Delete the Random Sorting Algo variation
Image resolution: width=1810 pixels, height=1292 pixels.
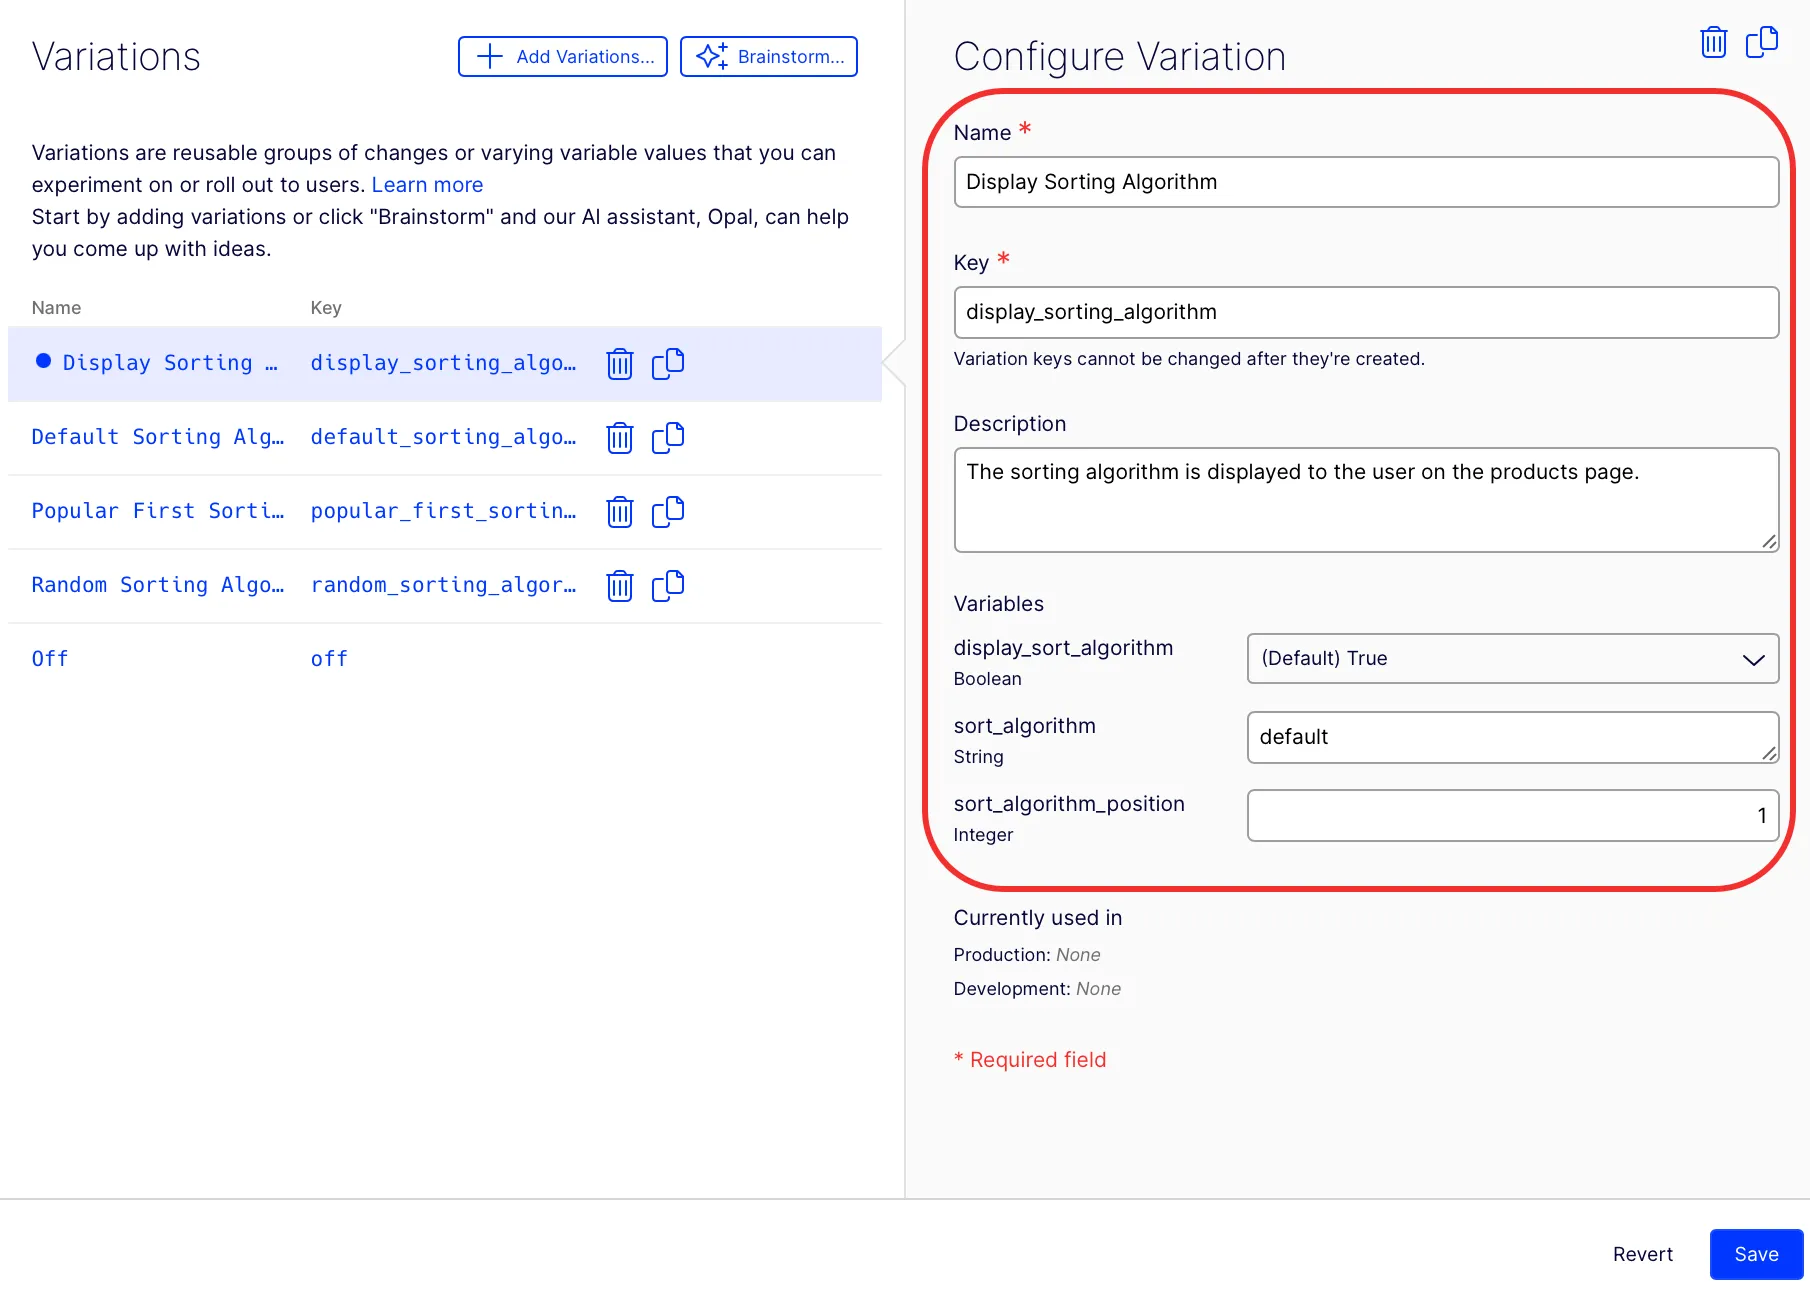pyautogui.click(x=620, y=586)
